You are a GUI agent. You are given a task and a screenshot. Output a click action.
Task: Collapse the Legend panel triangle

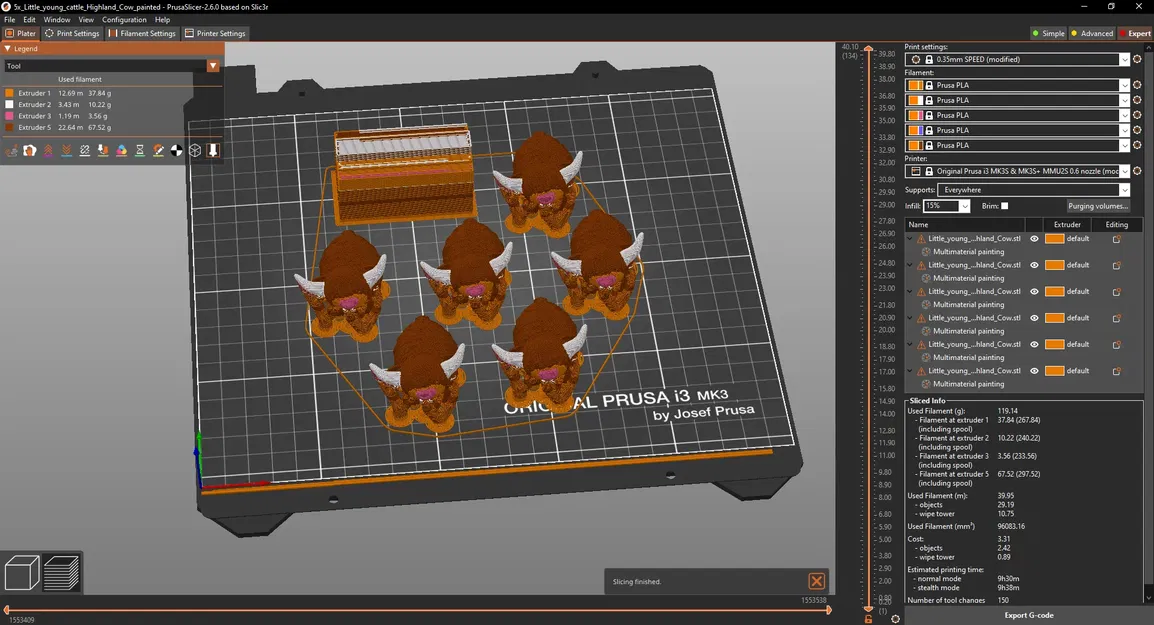7,49
